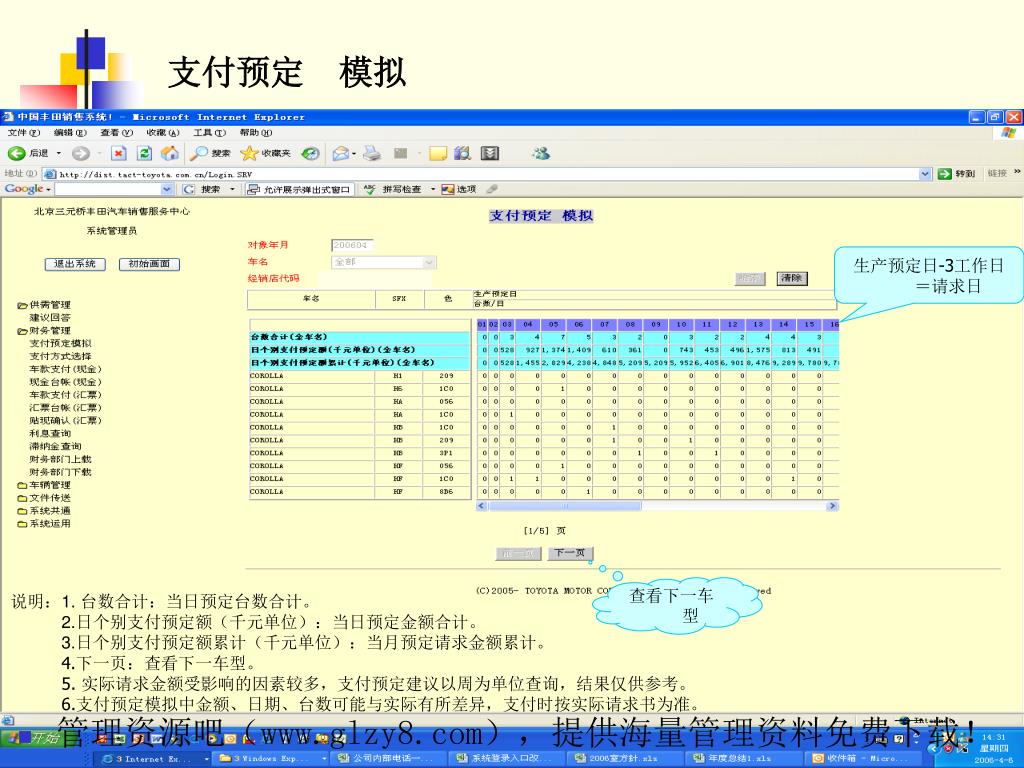Click the Print printer icon

coord(372,153)
